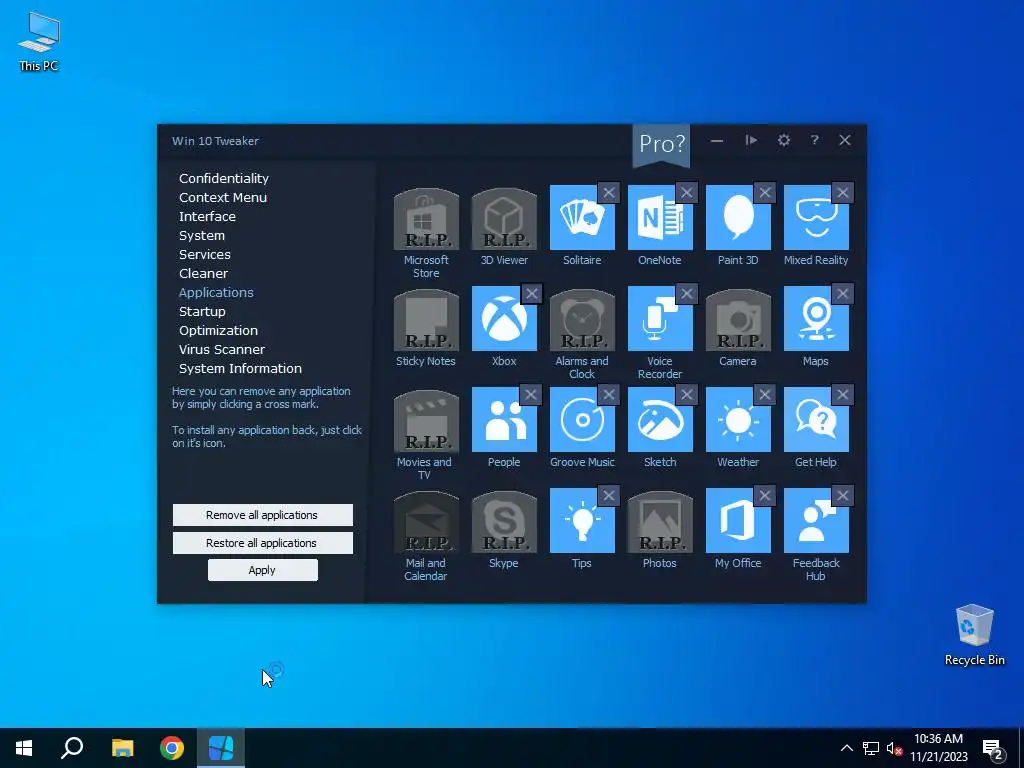Switch to the Interface section
This screenshot has height=768, width=1024.
coord(207,216)
